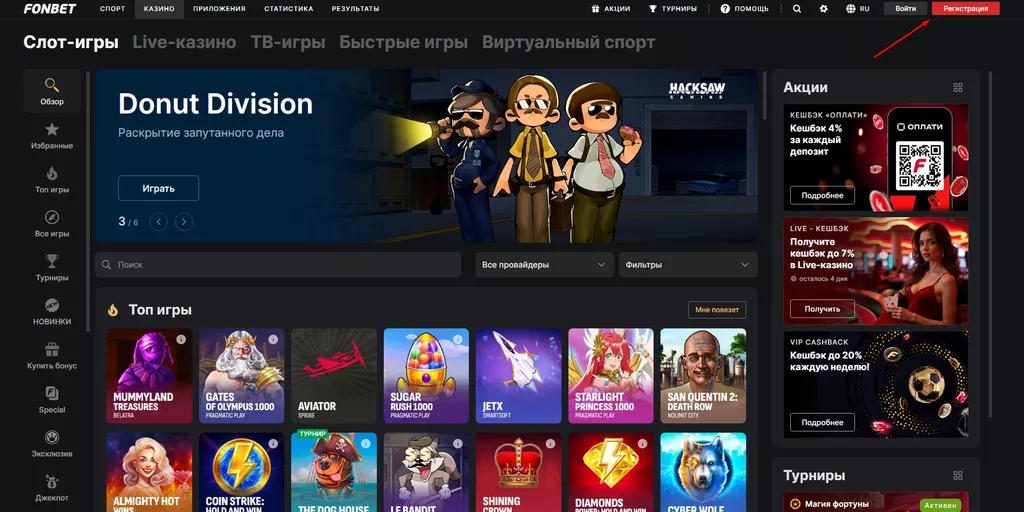Go to next banner slide arrow
Viewport: 1024px width, 512px height.
tap(184, 222)
